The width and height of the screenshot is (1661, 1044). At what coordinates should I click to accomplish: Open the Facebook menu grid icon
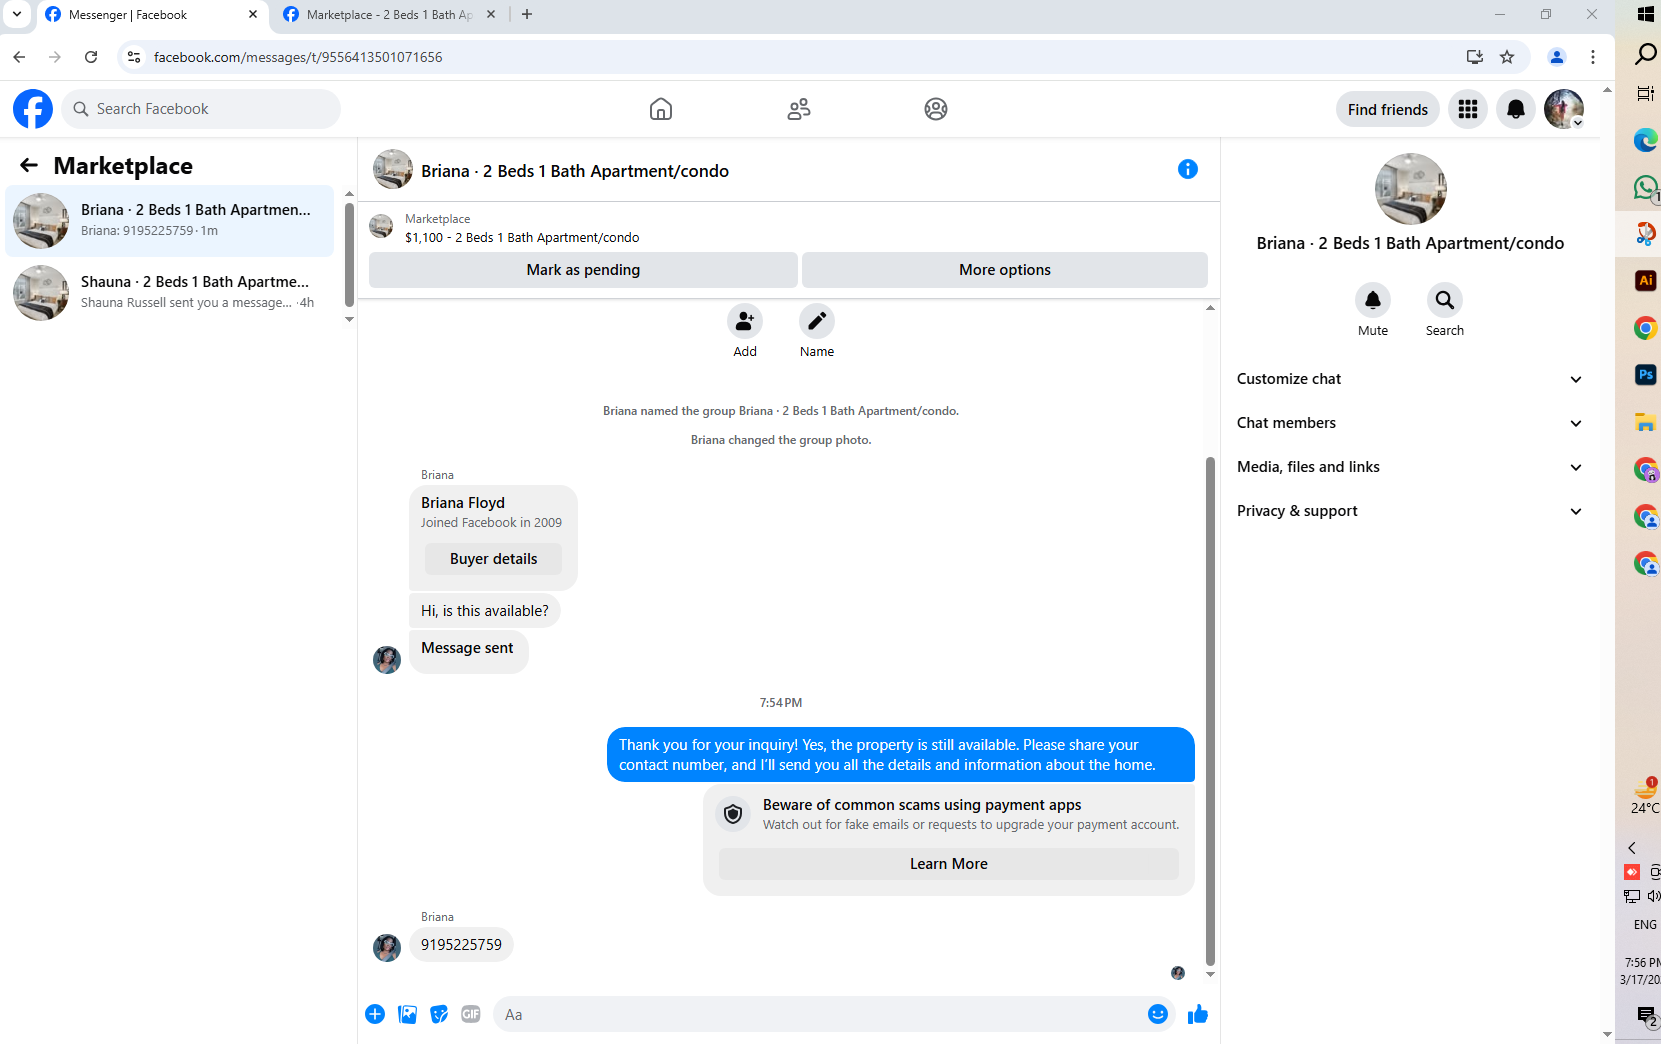(x=1468, y=109)
